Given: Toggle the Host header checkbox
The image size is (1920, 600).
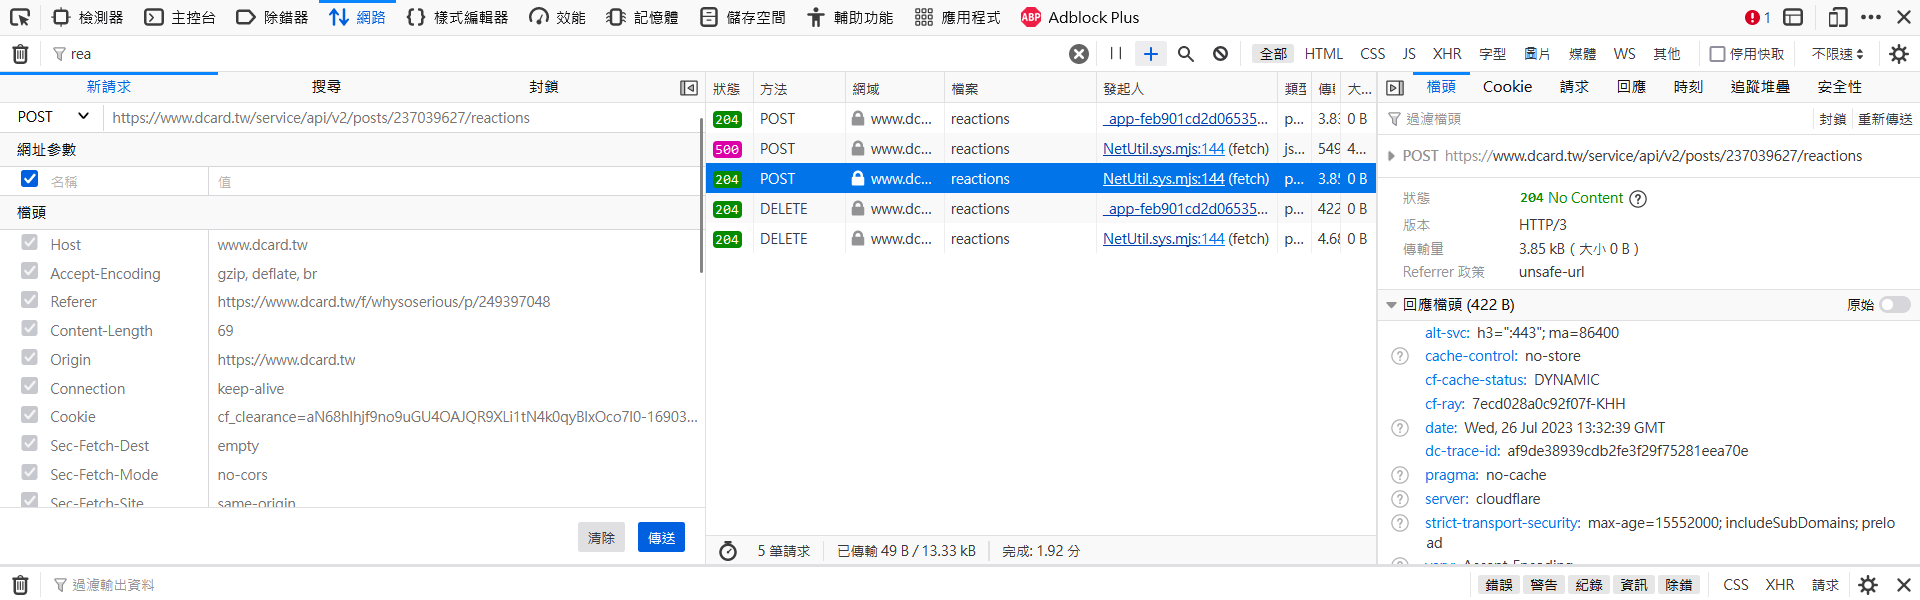Looking at the screenshot, I should click(29, 243).
